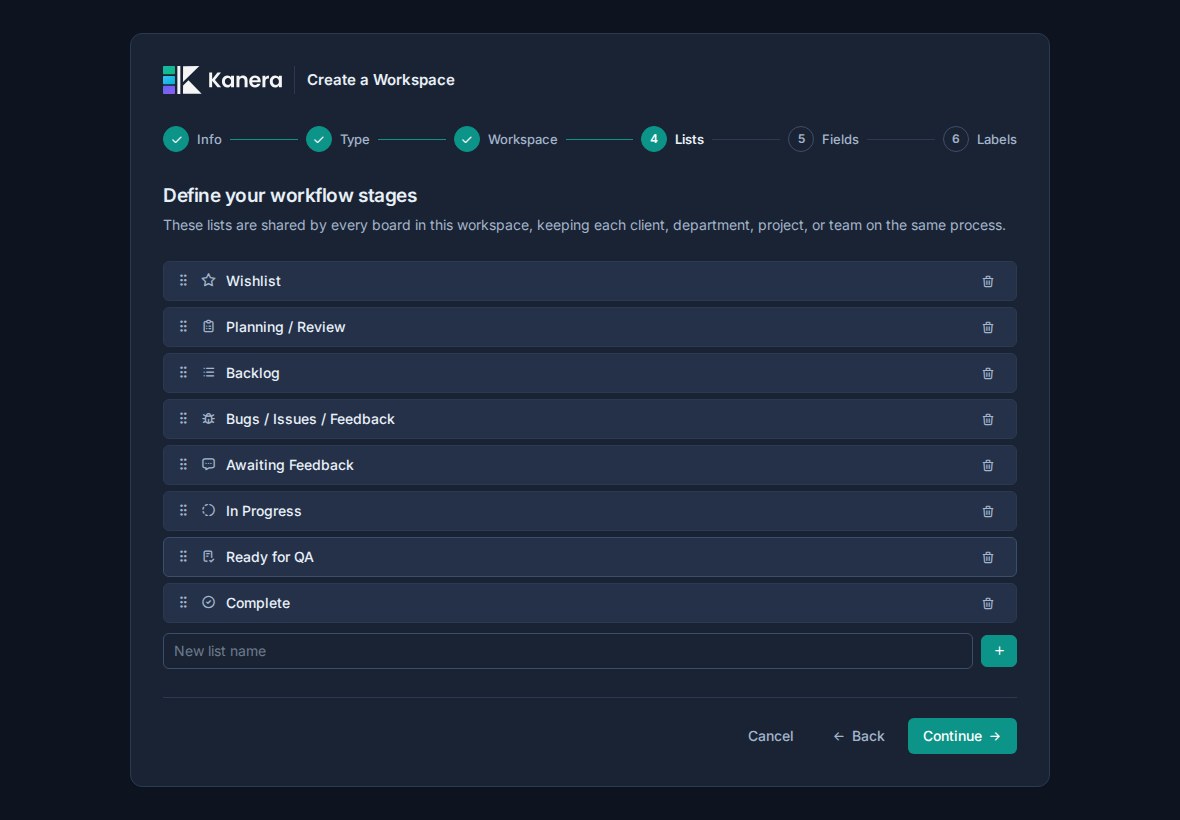Screen dimensions: 1180x820
Task: Jump to the Labels step
Action: pyautogui.click(x=980, y=139)
